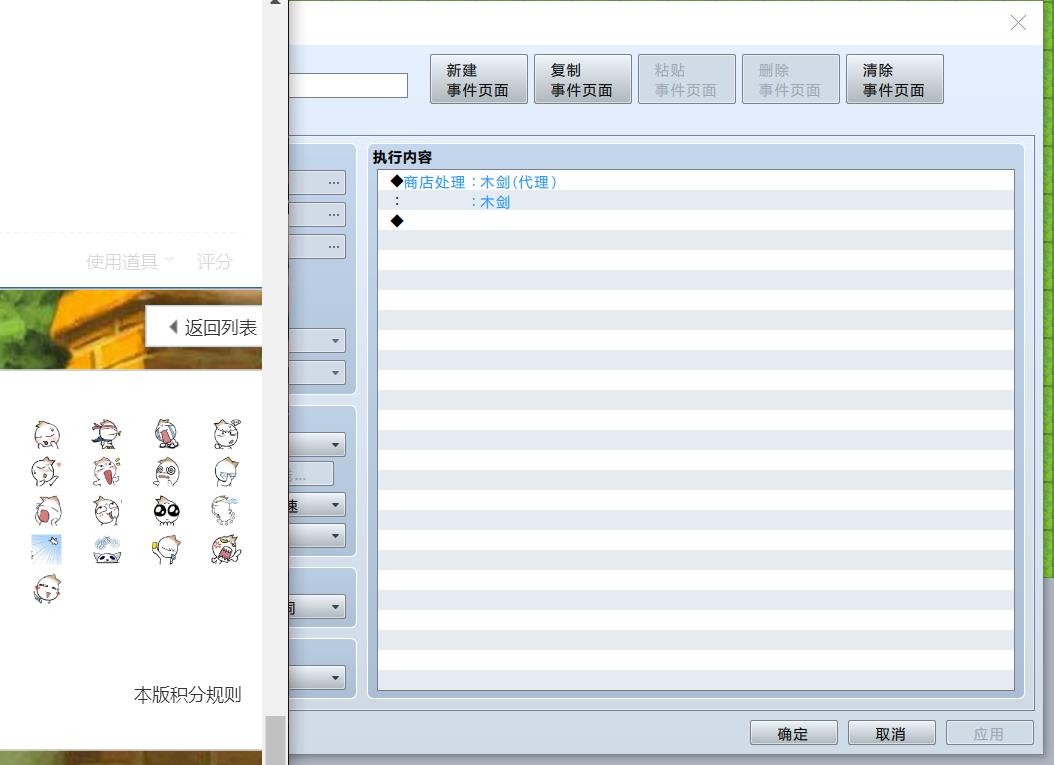Select the empty diamond command line
This screenshot has width=1054, height=765.
696,221
